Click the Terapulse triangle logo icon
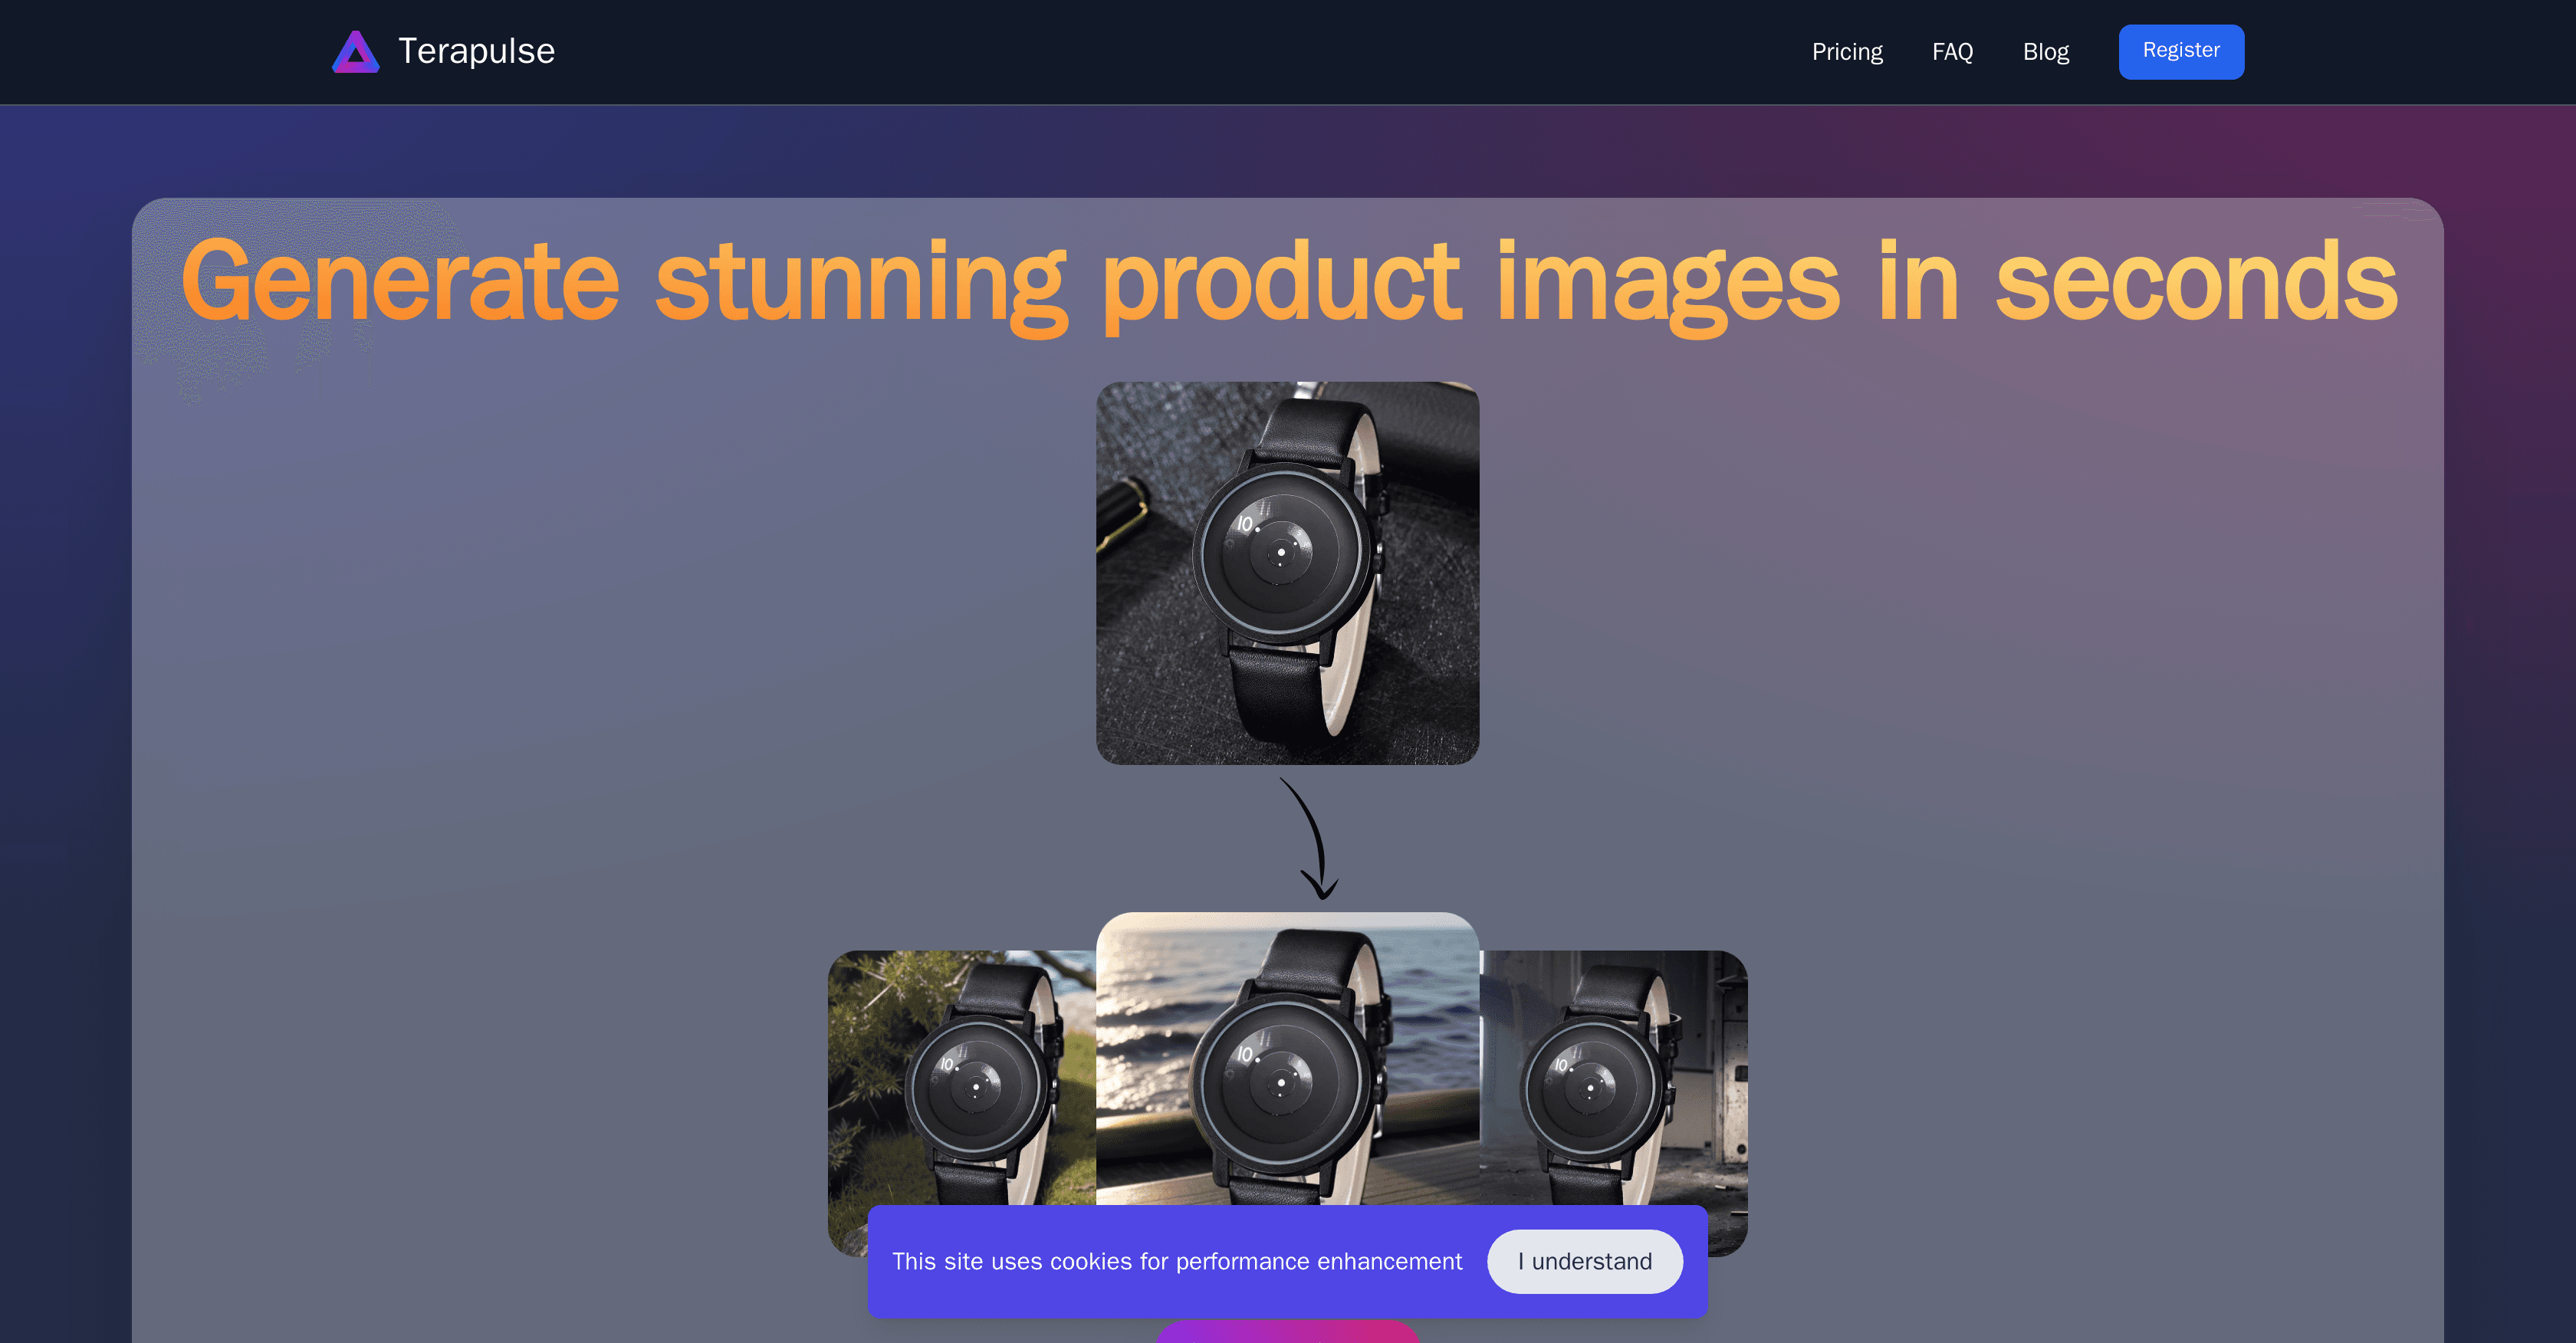Image resolution: width=2576 pixels, height=1343 pixels. [x=356, y=51]
